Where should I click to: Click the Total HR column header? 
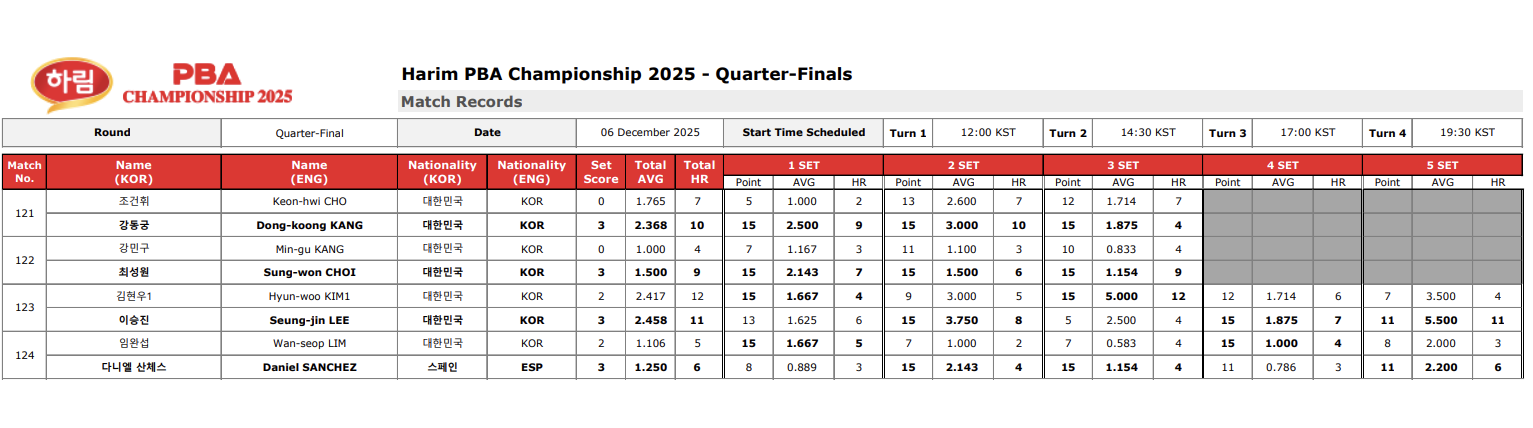[x=700, y=172]
